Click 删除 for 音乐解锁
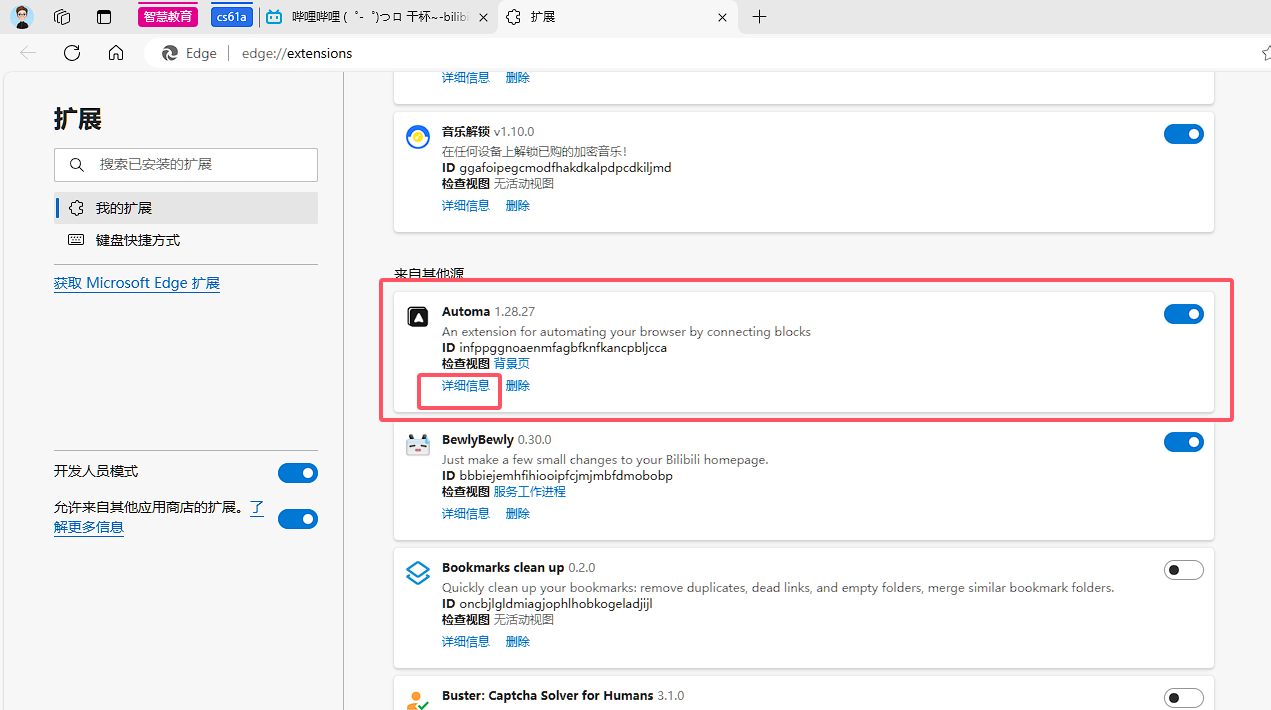The height and width of the screenshot is (710, 1271). click(x=518, y=206)
